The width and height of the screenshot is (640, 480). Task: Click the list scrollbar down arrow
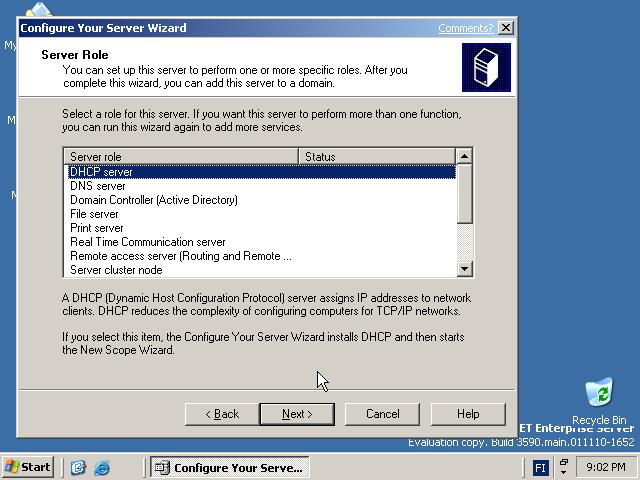click(x=464, y=269)
